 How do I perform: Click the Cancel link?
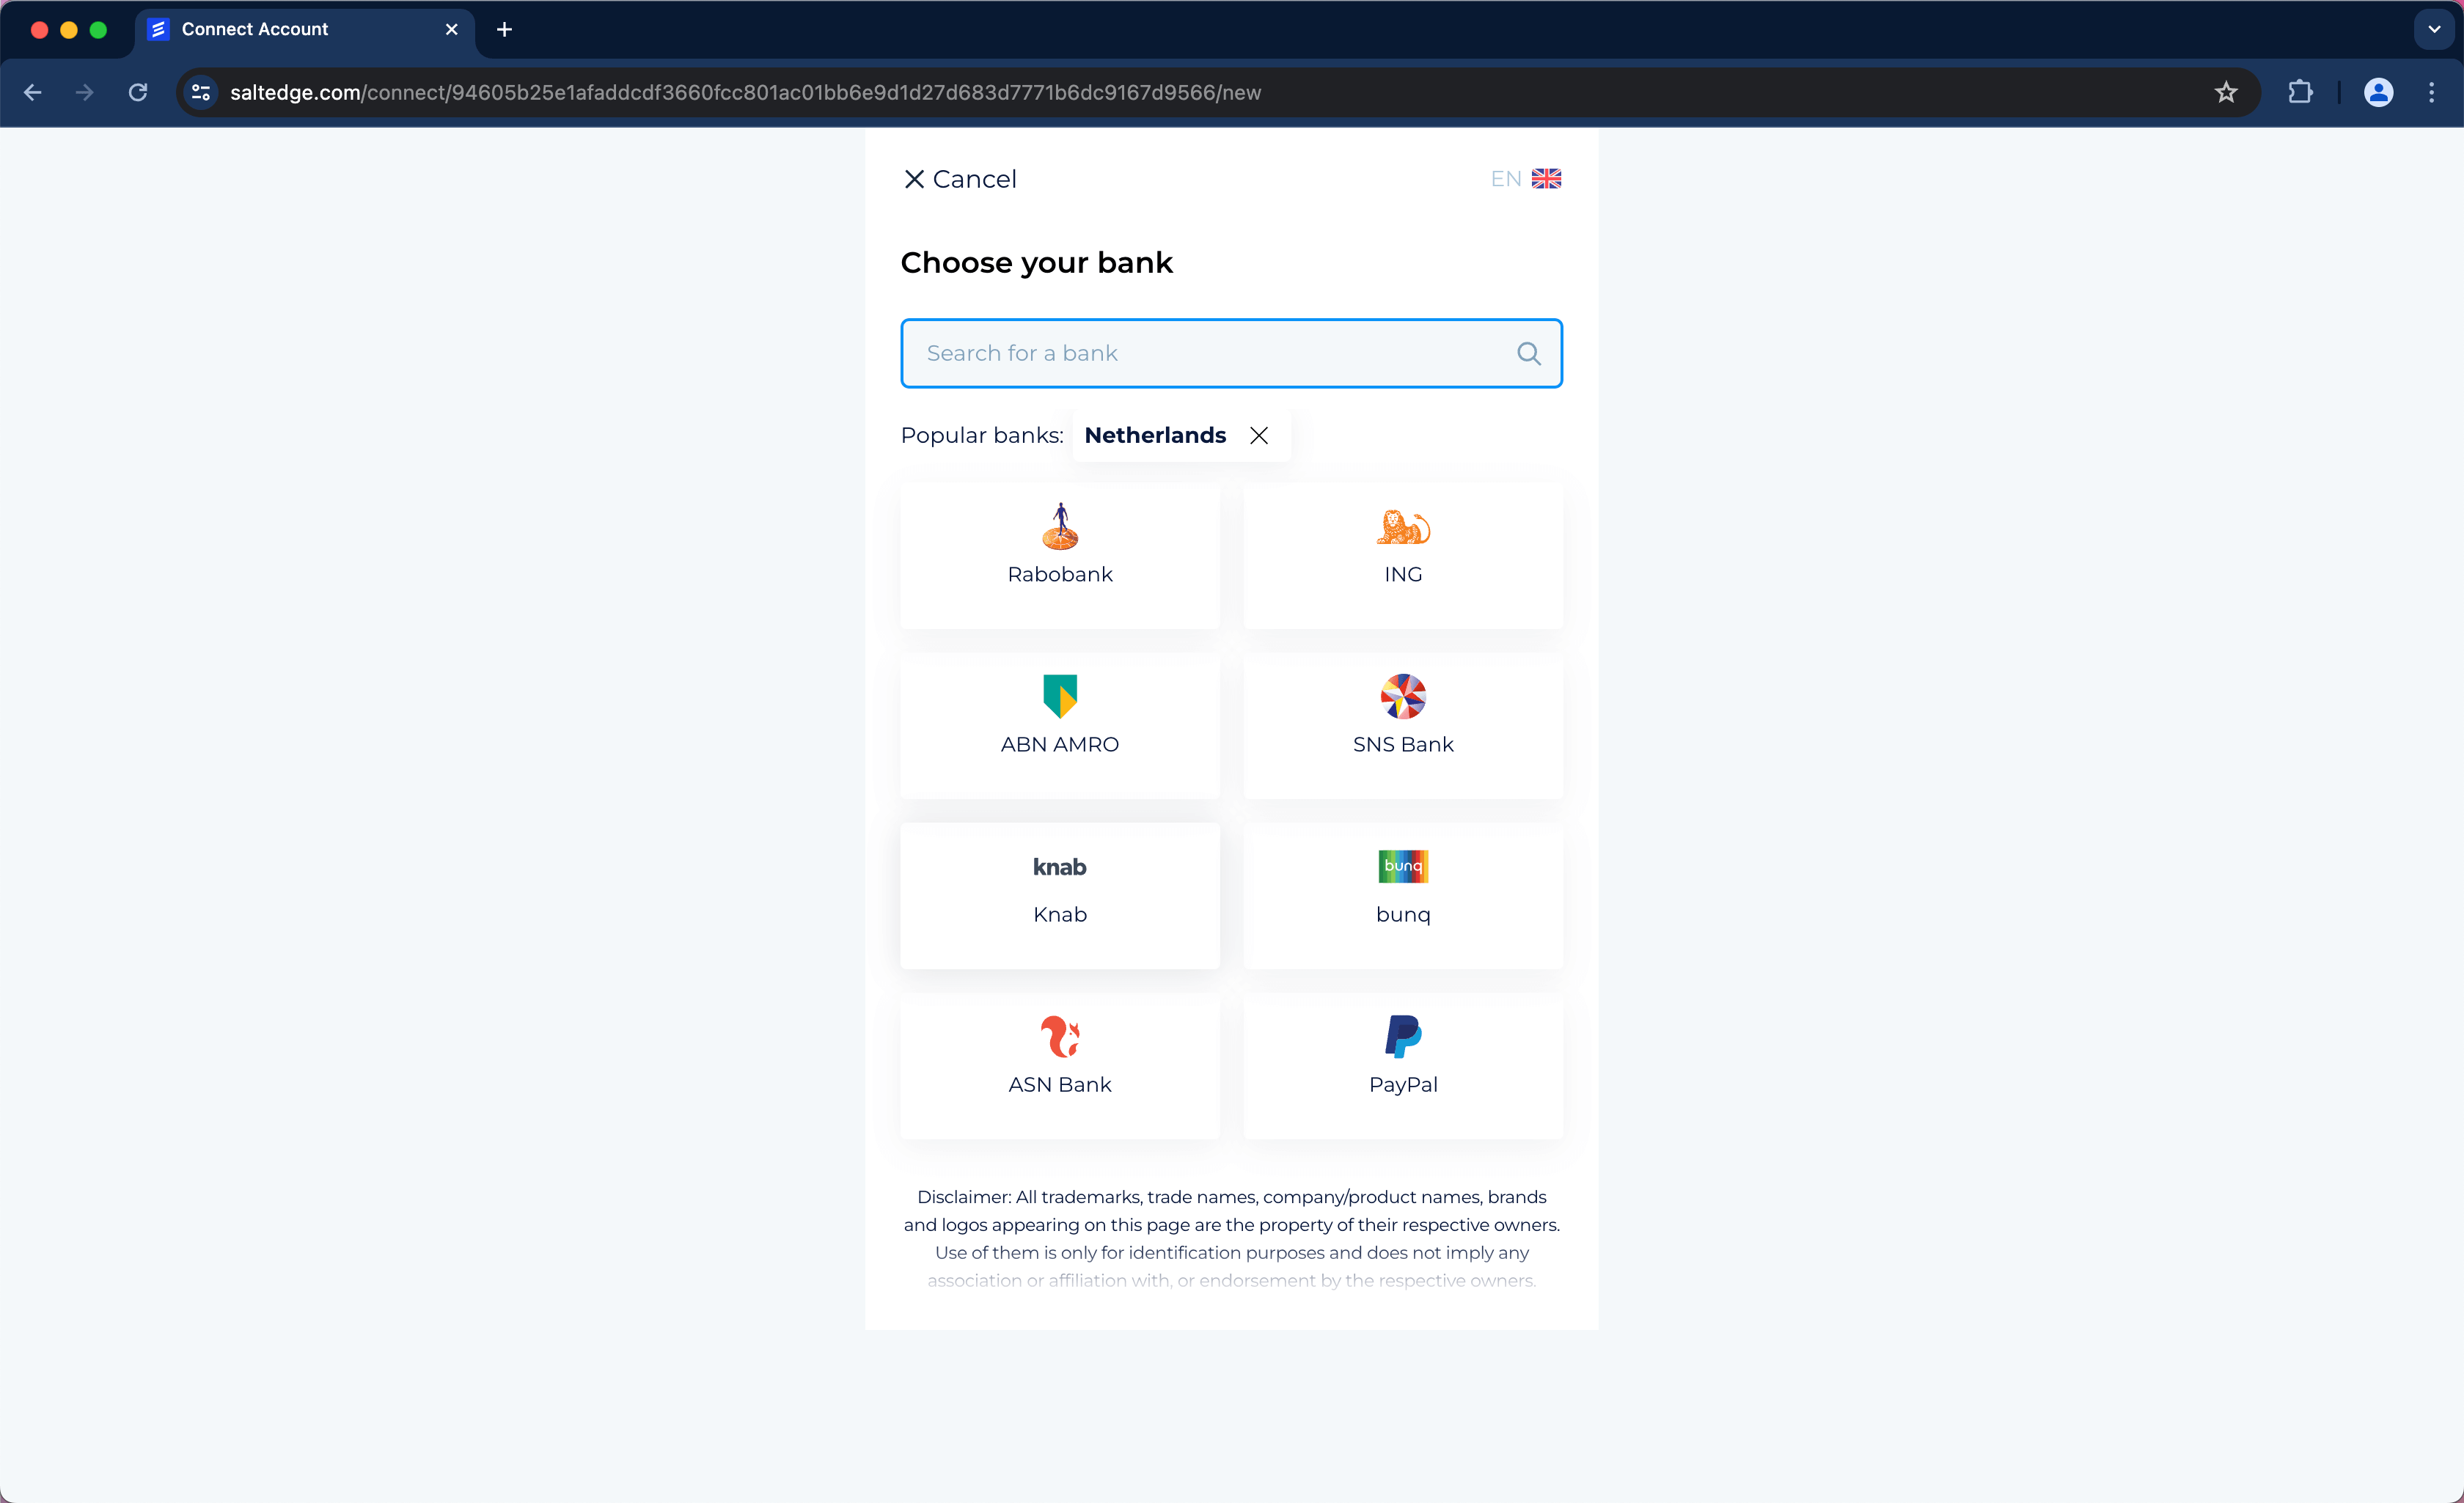(x=960, y=179)
